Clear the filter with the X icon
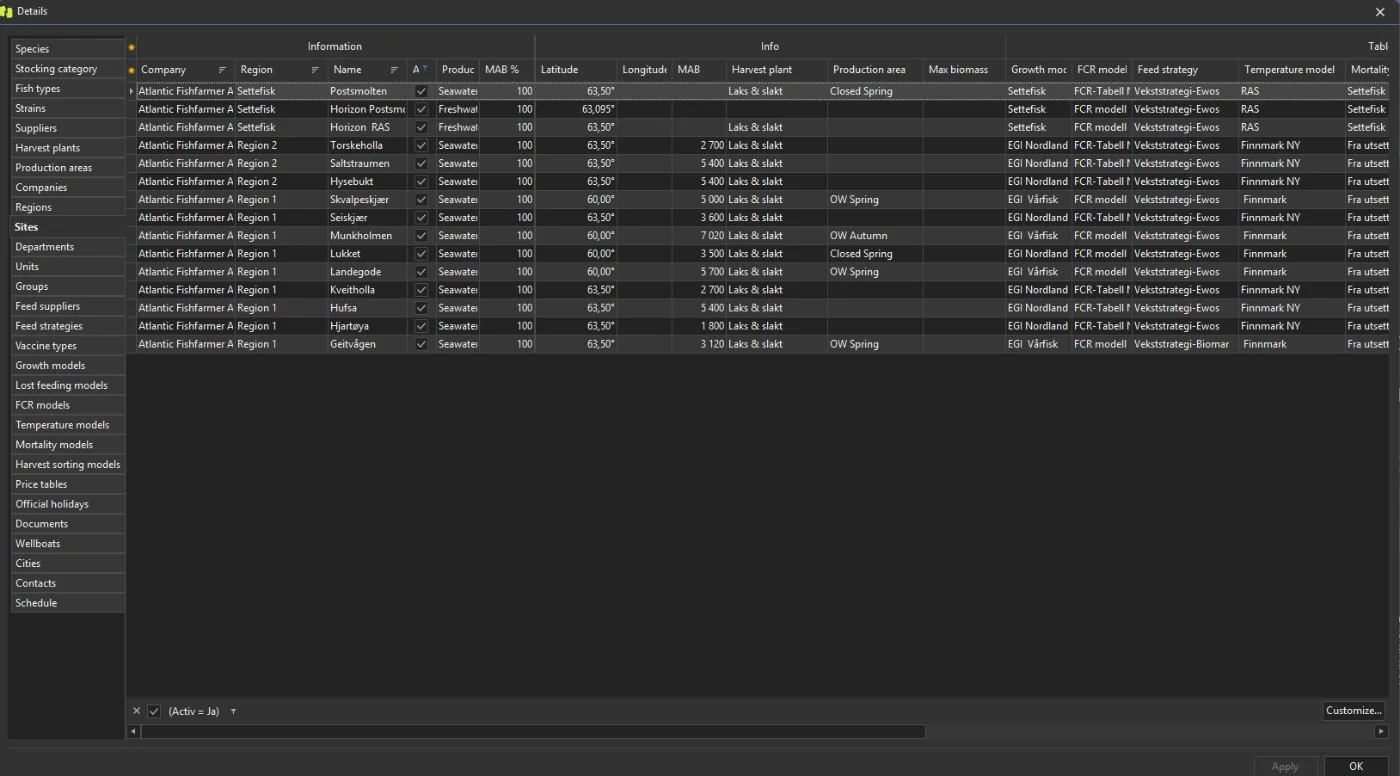This screenshot has height=776, width=1400. [137, 711]
